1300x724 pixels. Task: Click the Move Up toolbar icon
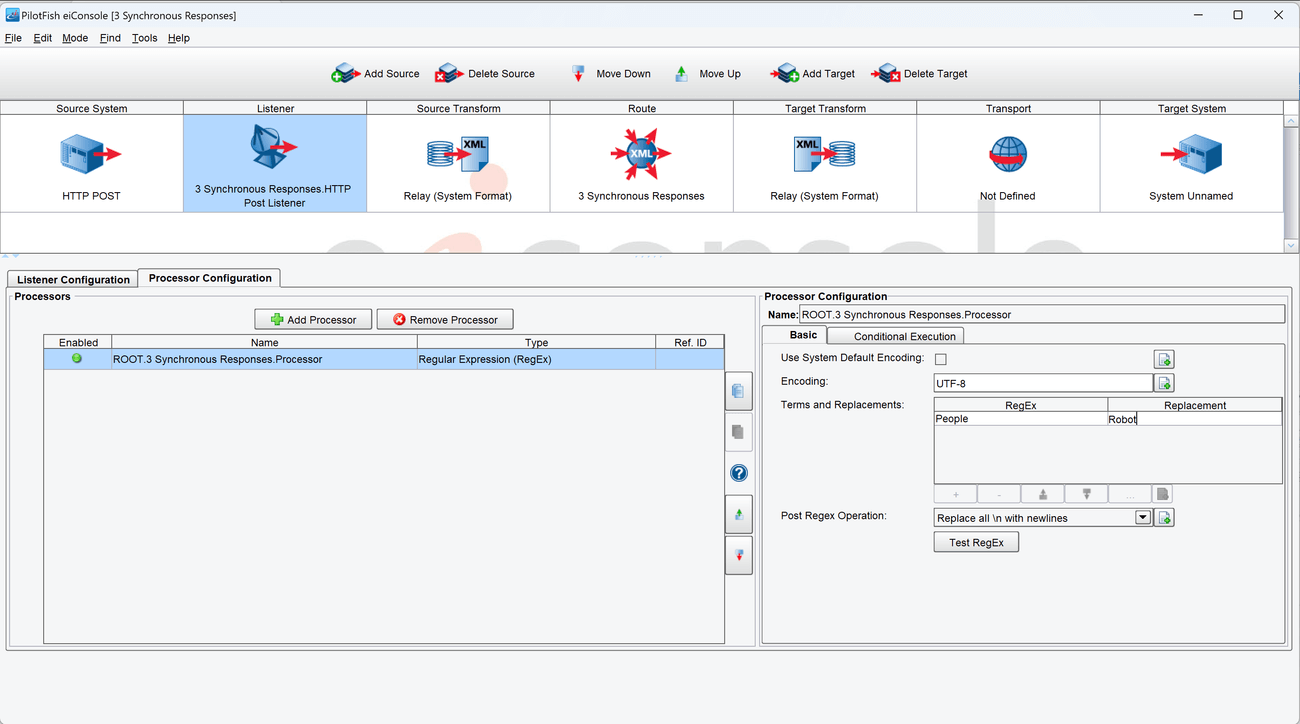point(681,73)
